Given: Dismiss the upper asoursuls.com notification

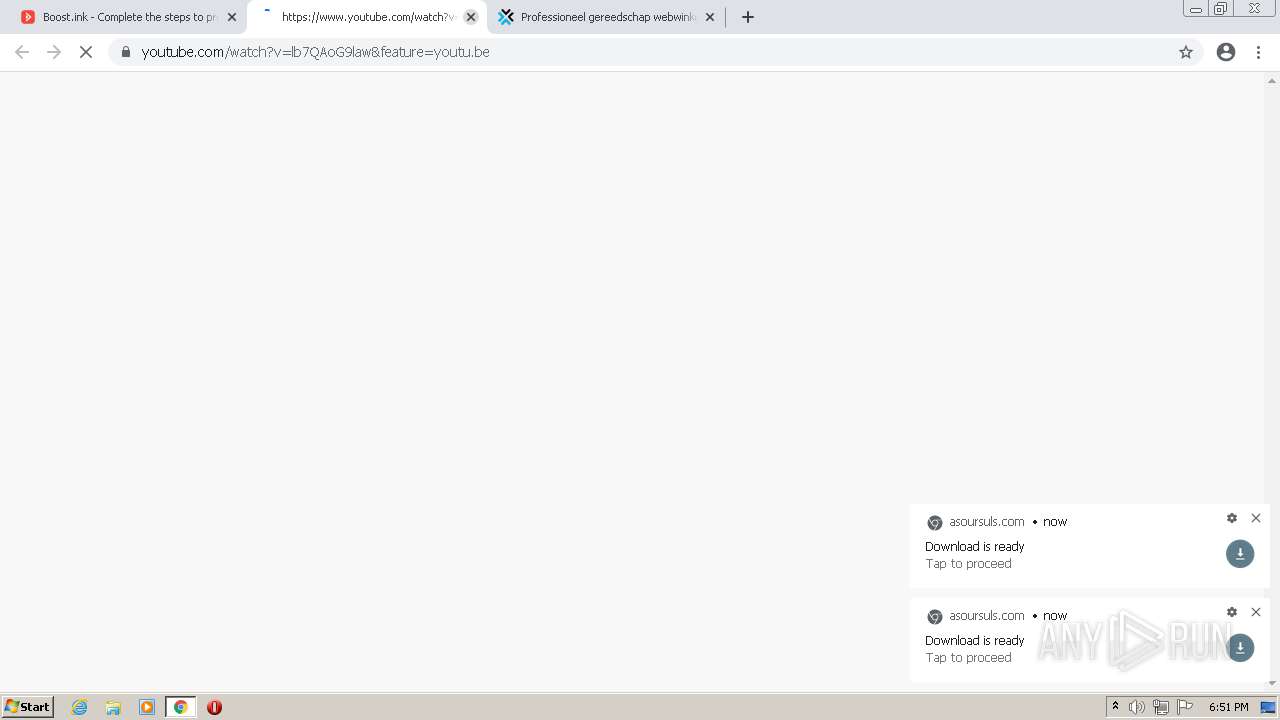Looking at the screenshot, I should (1256, 518).
